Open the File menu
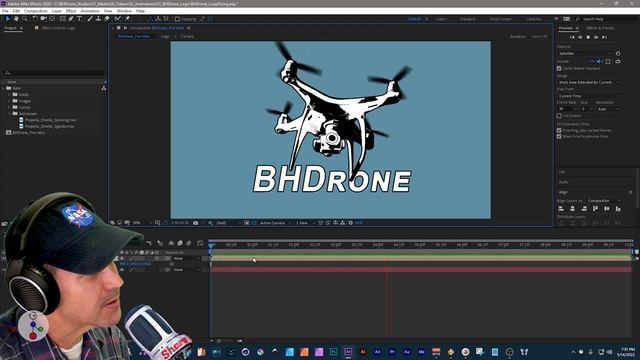640x360 pixels. pos(5,11)
